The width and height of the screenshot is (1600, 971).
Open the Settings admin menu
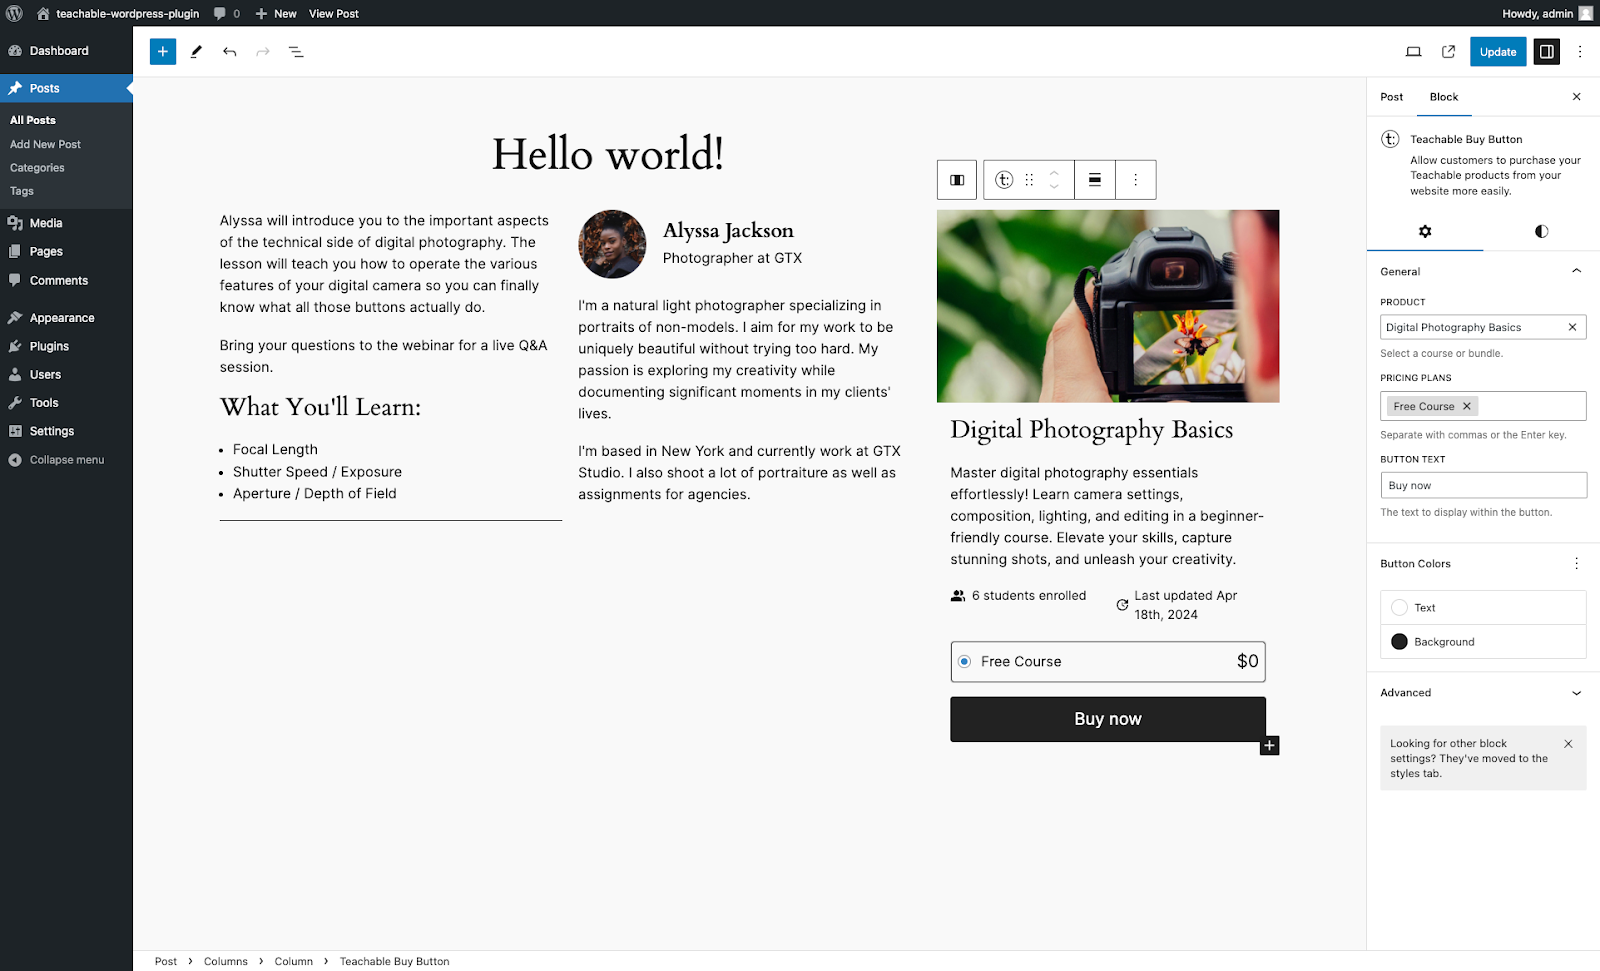tap(66, 431)
